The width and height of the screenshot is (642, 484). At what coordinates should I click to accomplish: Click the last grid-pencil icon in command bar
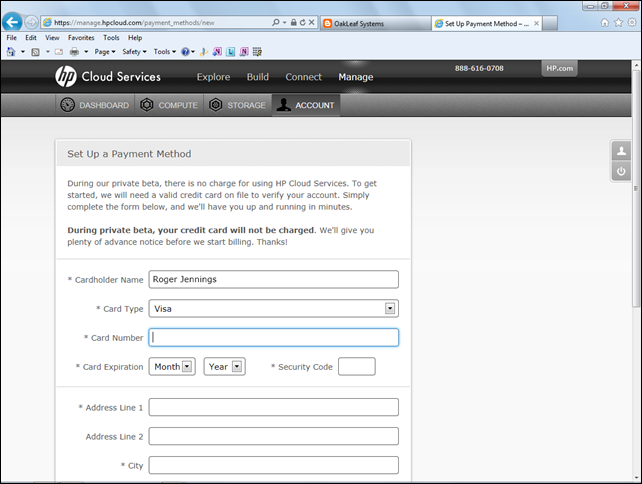pos(257,52)
